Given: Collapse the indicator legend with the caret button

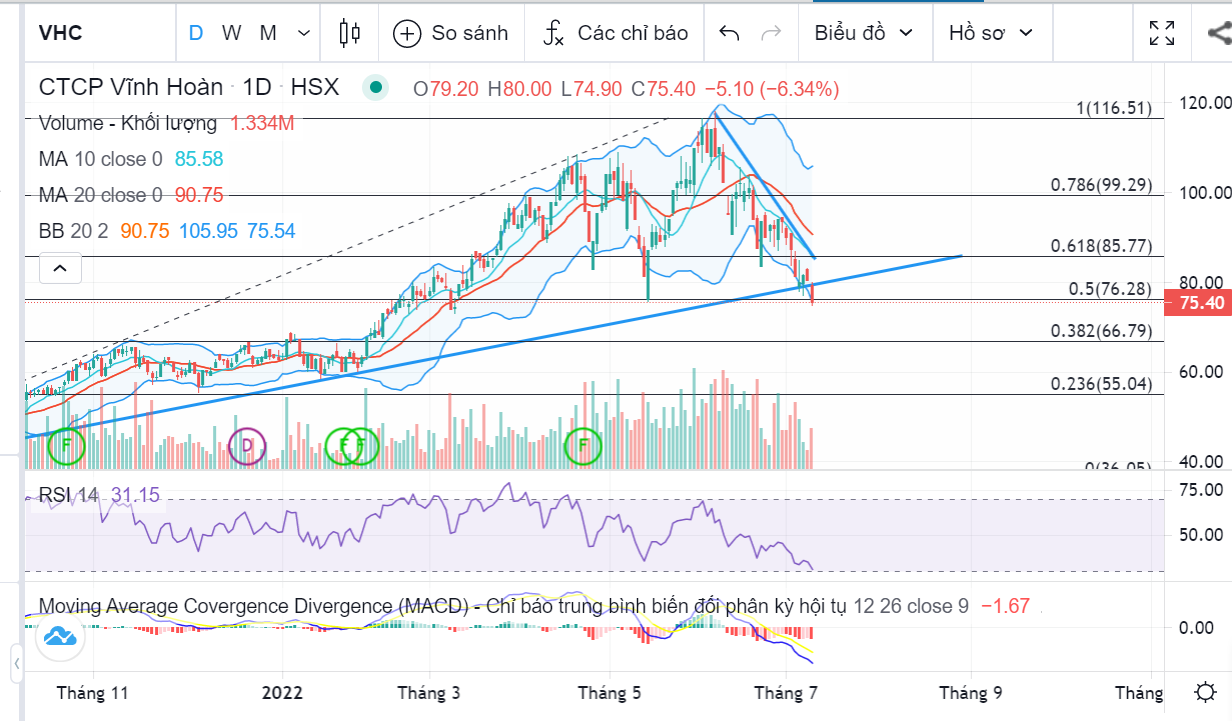Looking at the screenshot, I should tap(60, 268).
